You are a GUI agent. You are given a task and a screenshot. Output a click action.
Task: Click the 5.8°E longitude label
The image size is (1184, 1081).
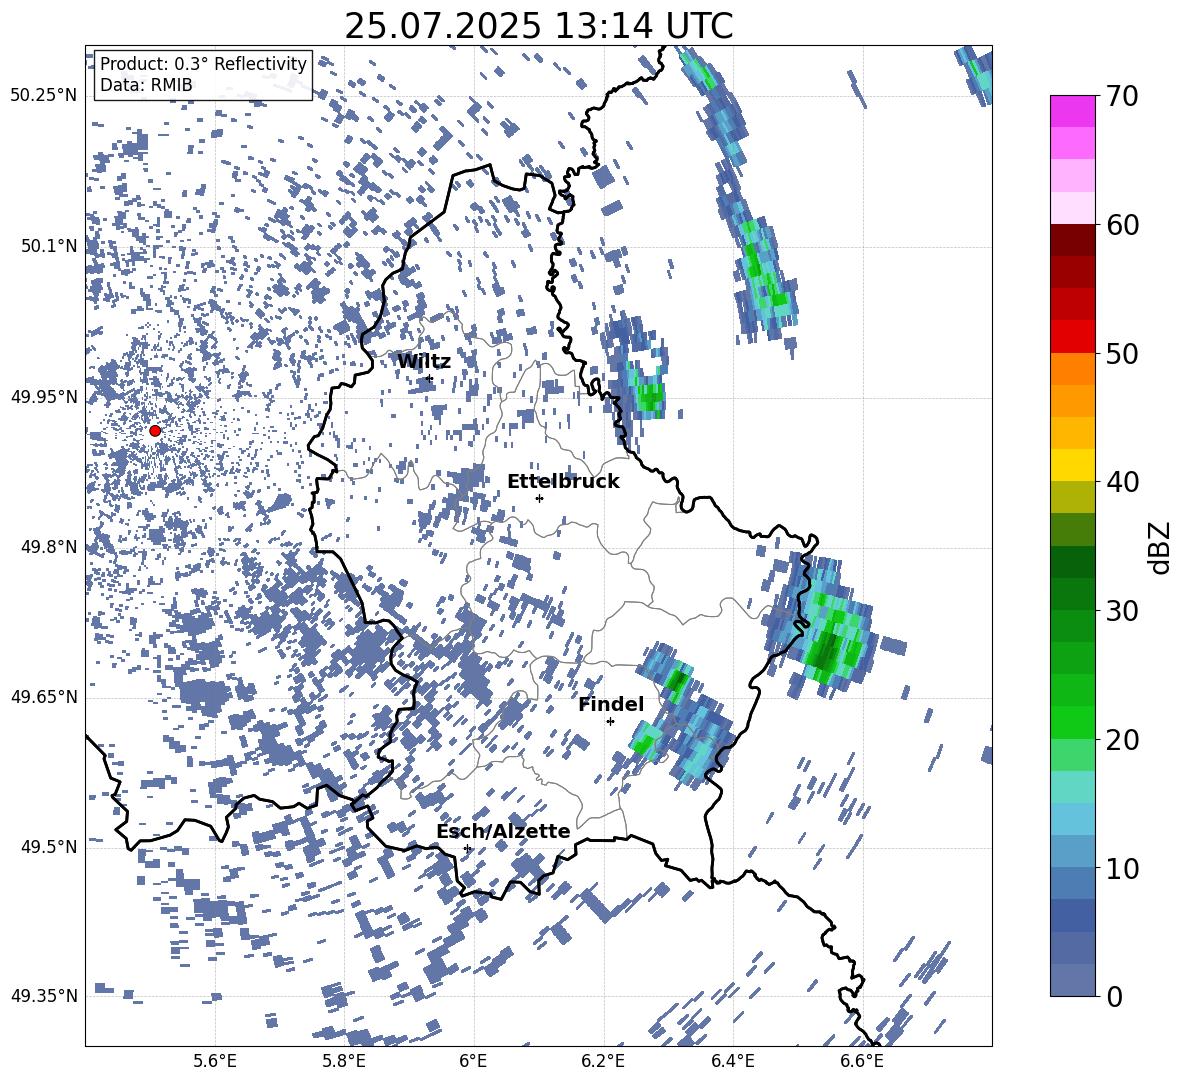344,1061
